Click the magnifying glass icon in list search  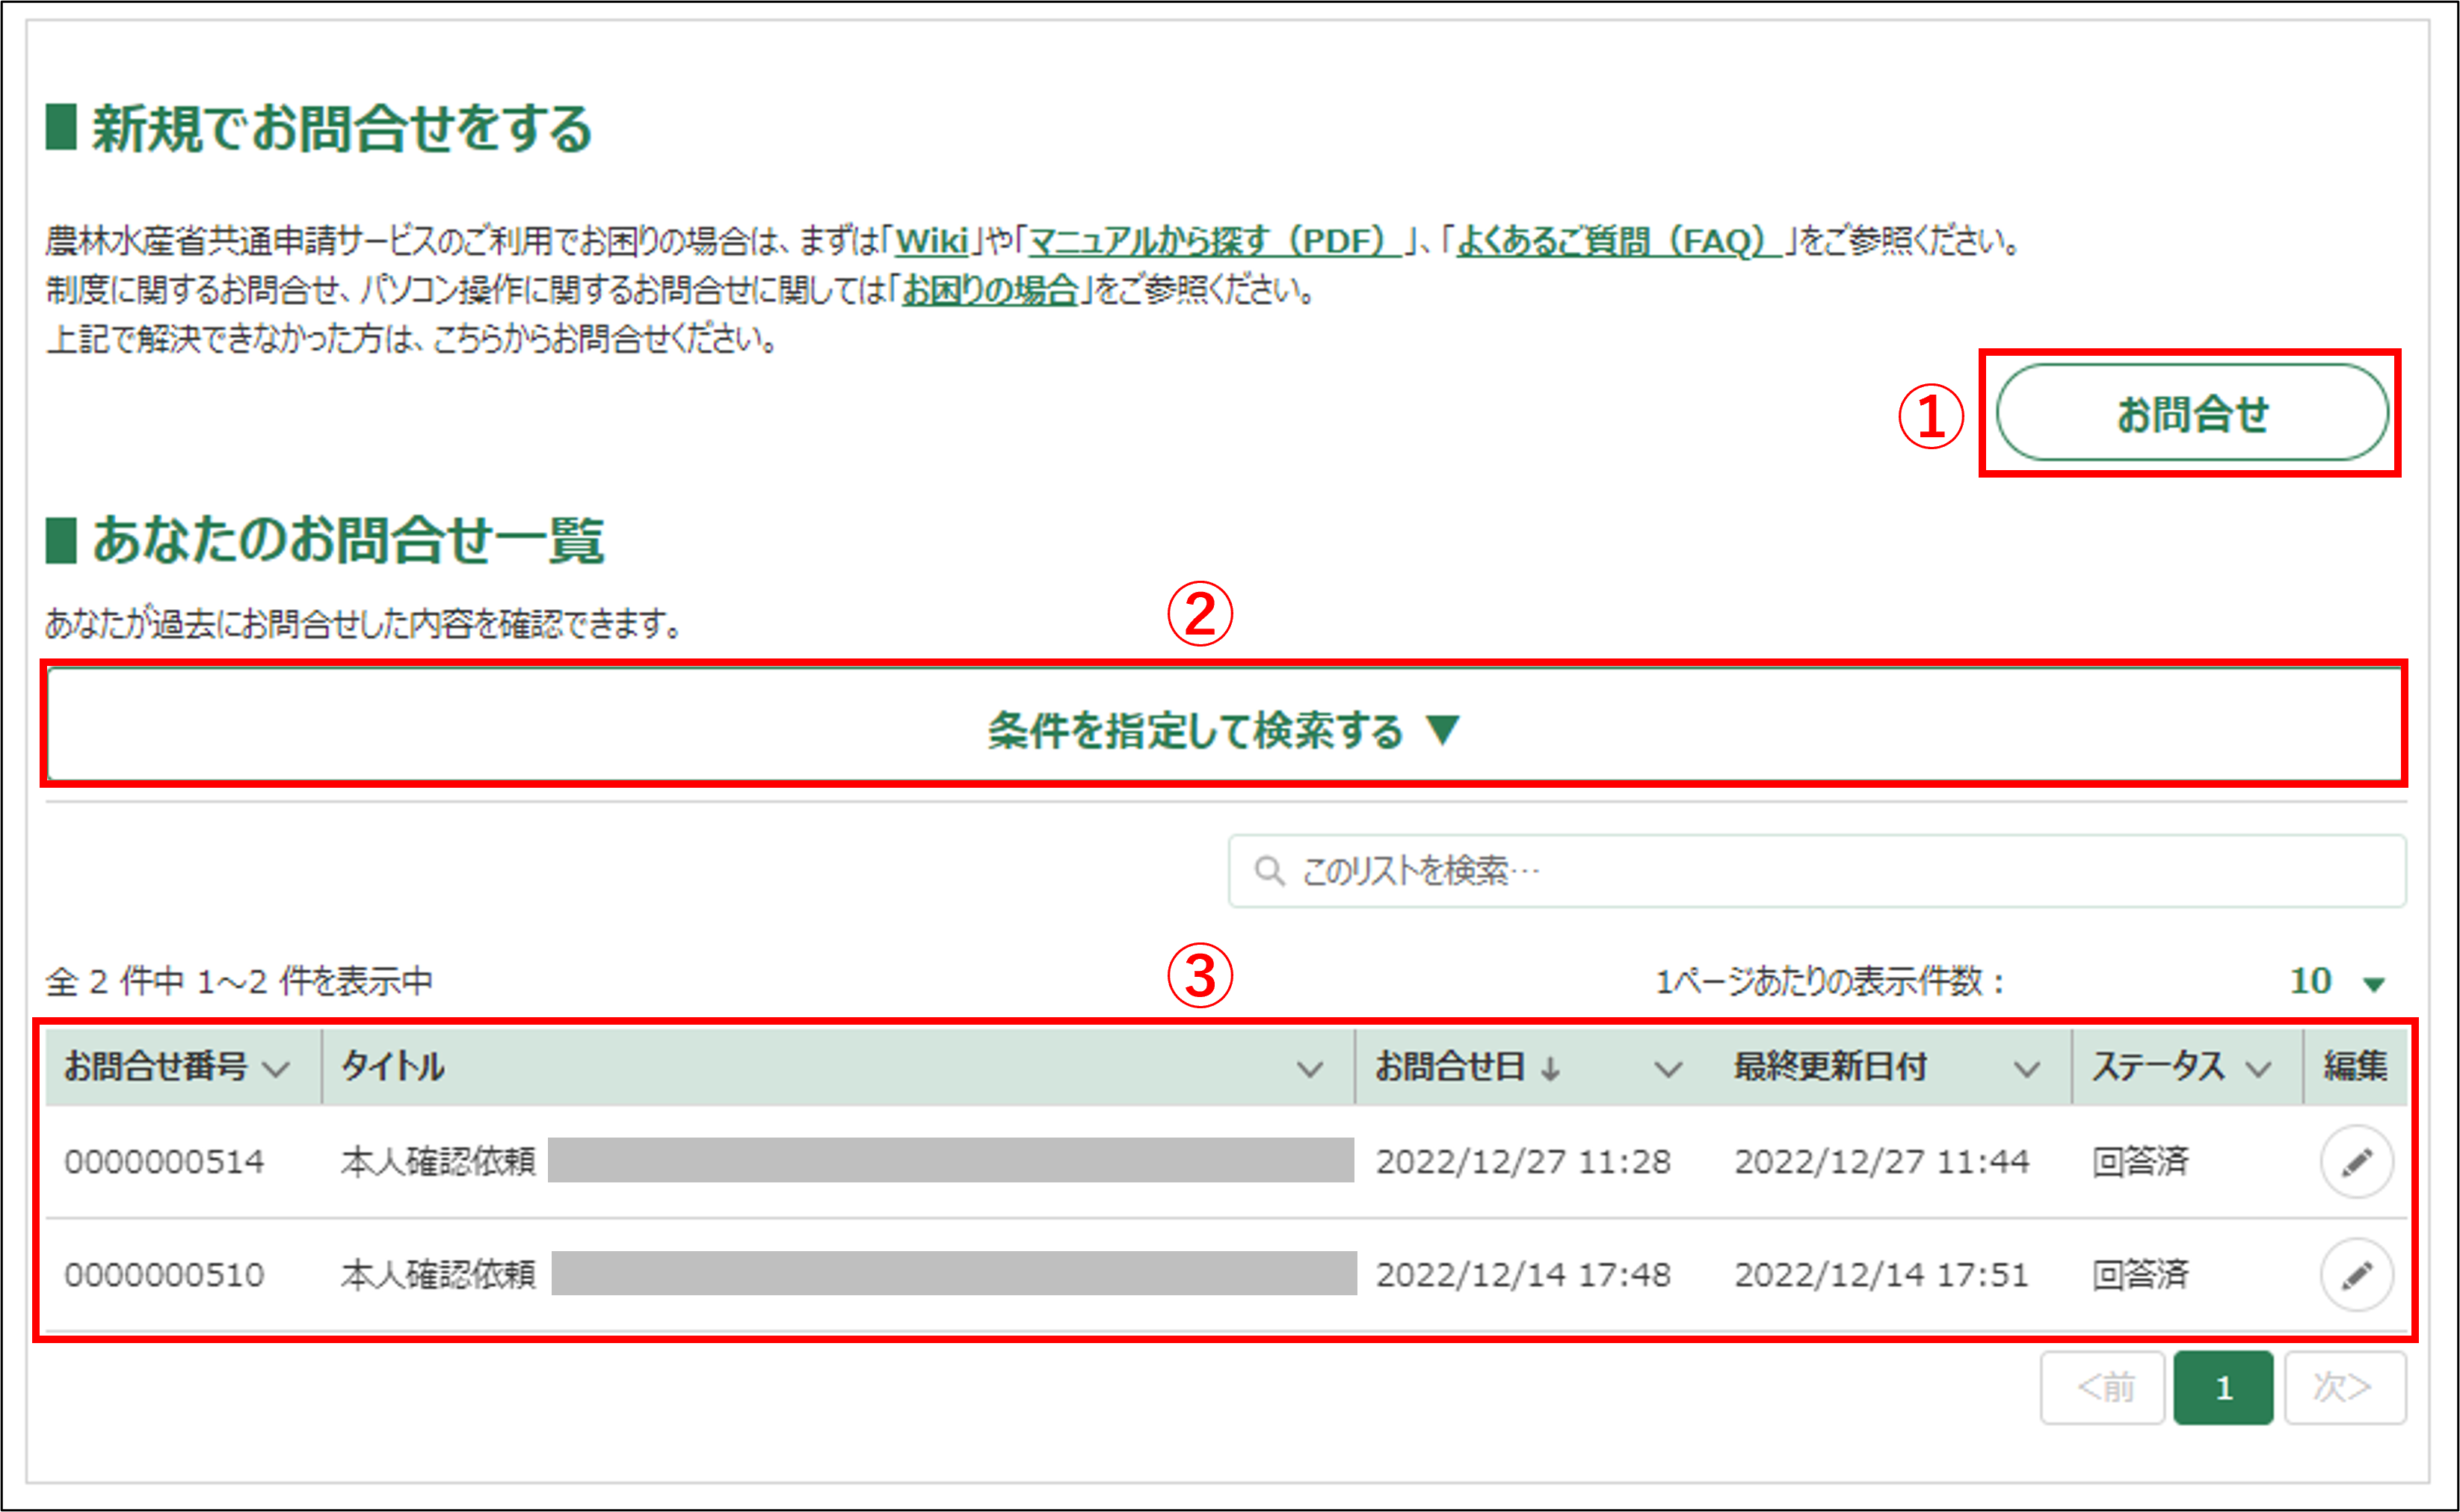point(1270,871)
